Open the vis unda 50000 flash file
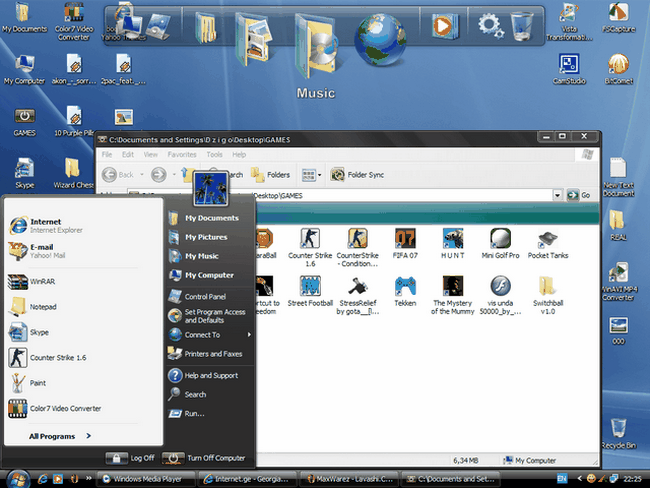The image size is (650, 488). 500,295
